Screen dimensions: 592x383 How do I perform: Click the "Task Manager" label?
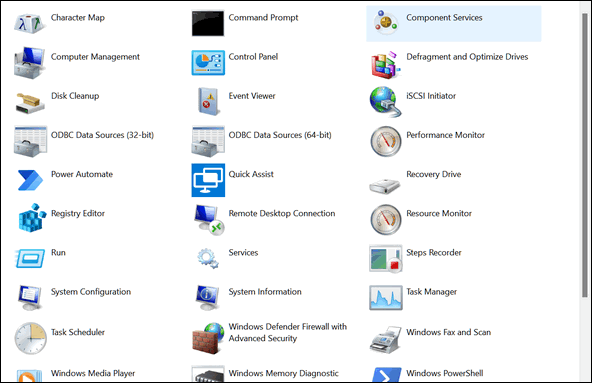coord(431,292)
